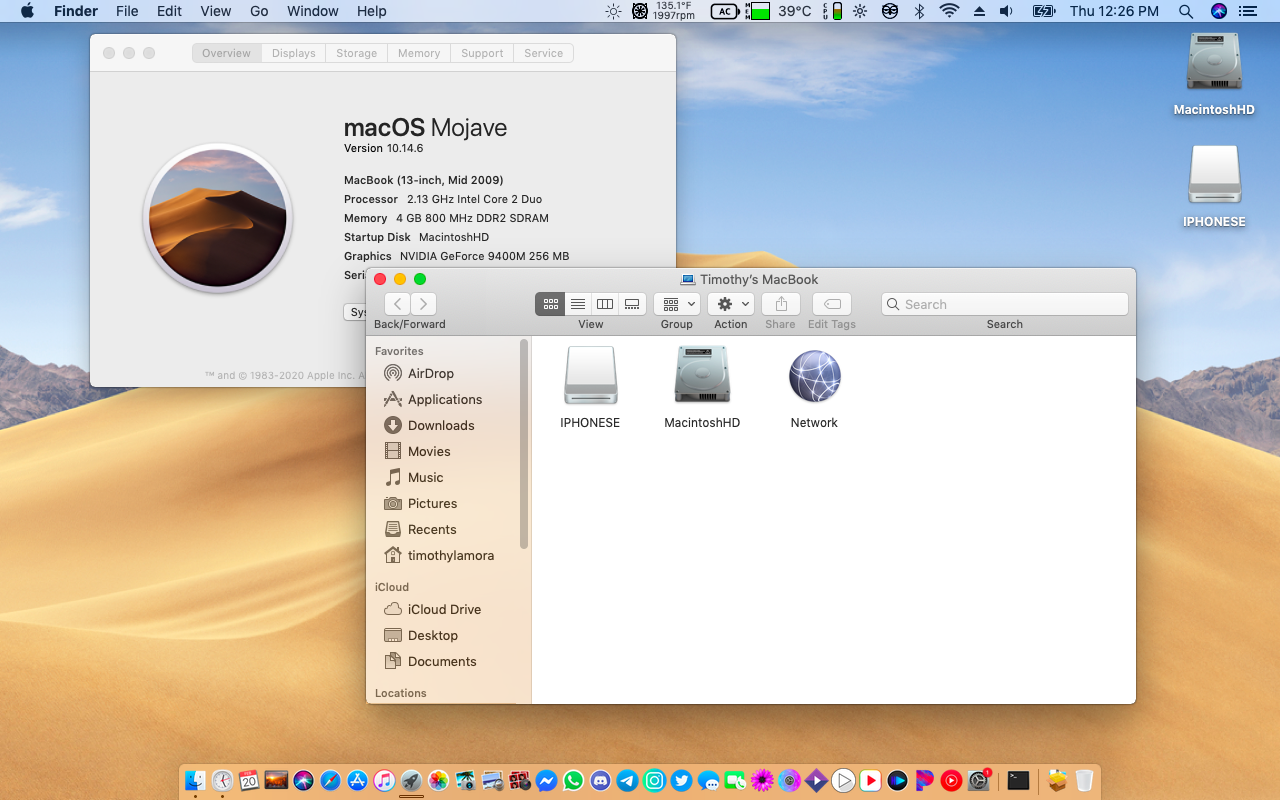Viewport: 1280px width, 800px height.
Task: Click the Share toolbar button
Action: pyautogui.click(x=781, y=304)
